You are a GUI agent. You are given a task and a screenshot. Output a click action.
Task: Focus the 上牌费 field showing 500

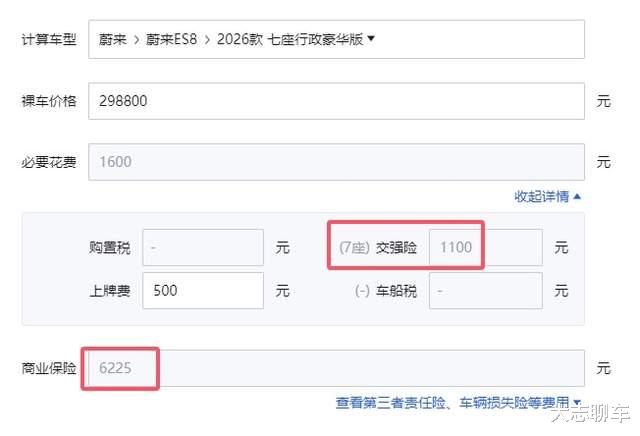click(x=203, y=291)
